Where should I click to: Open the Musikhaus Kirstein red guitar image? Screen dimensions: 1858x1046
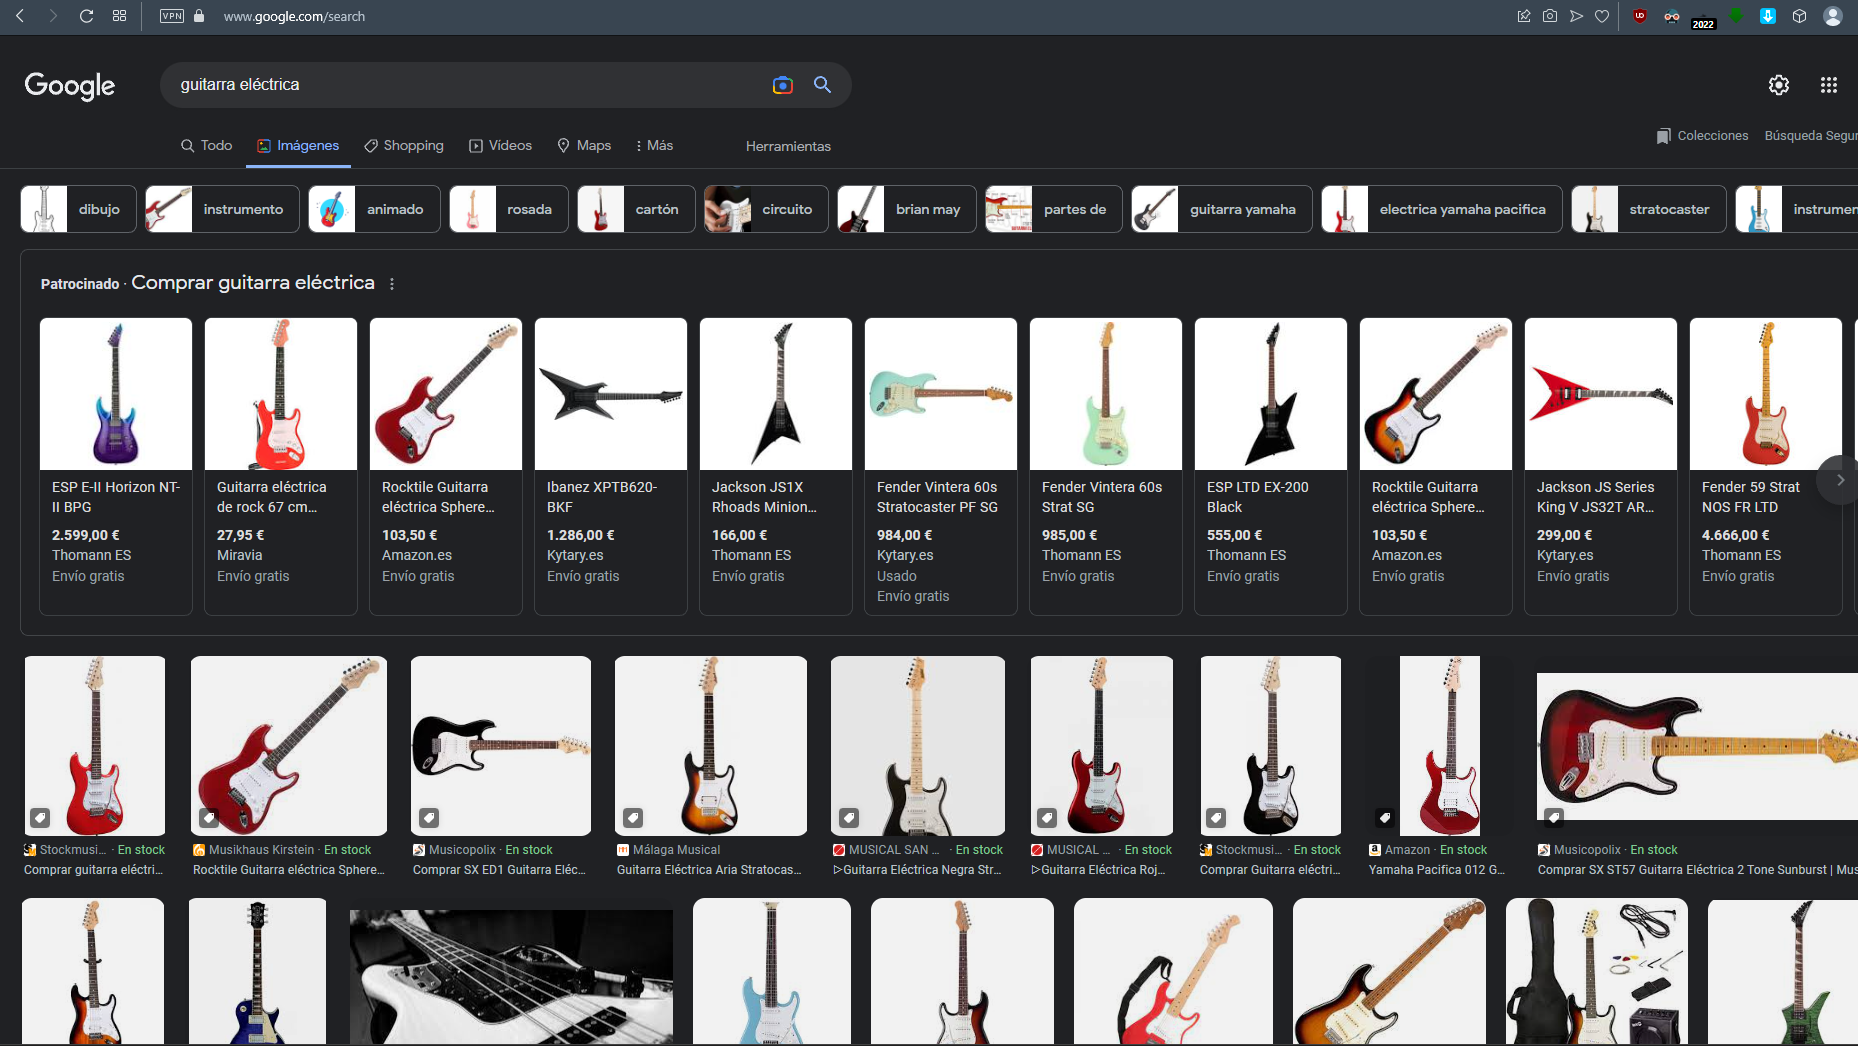289,746
